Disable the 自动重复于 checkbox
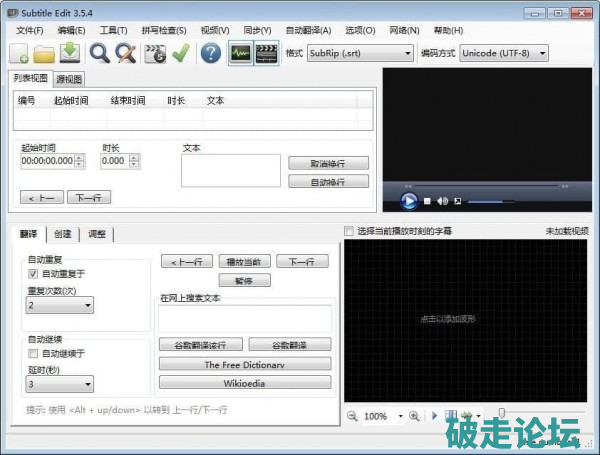Image resolution: width=600 pixels, height=455 pixels. (x=33, y=274)
